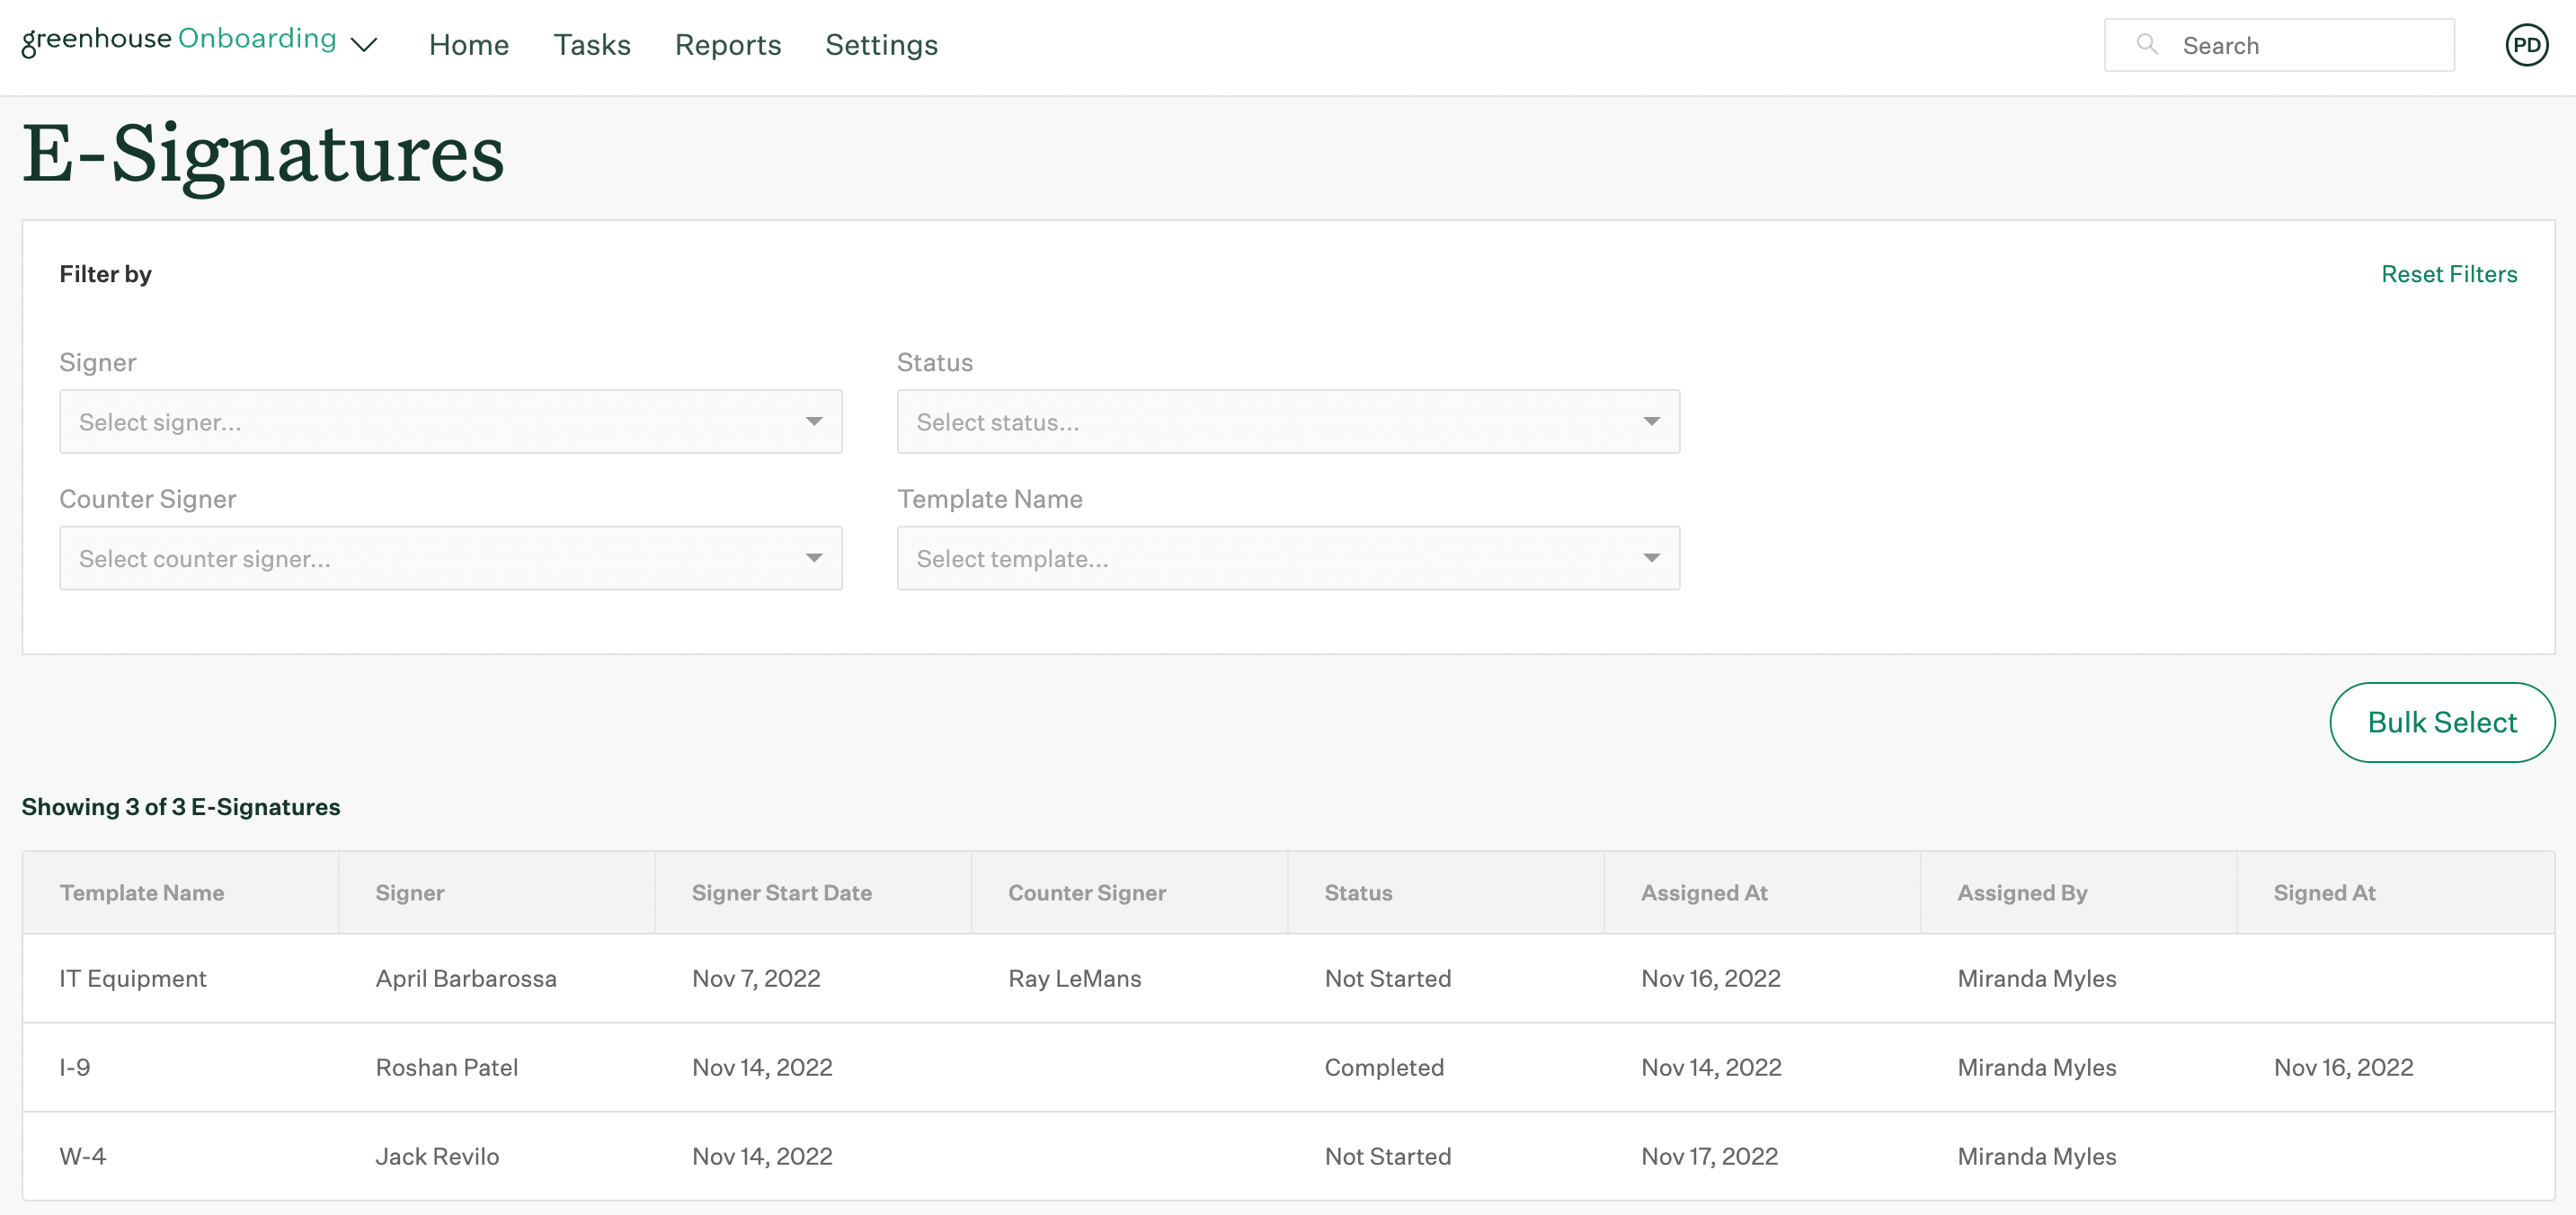2576x1215 pixels.
Task: Expand the product switcher chevron
Action: coord(364,45)
